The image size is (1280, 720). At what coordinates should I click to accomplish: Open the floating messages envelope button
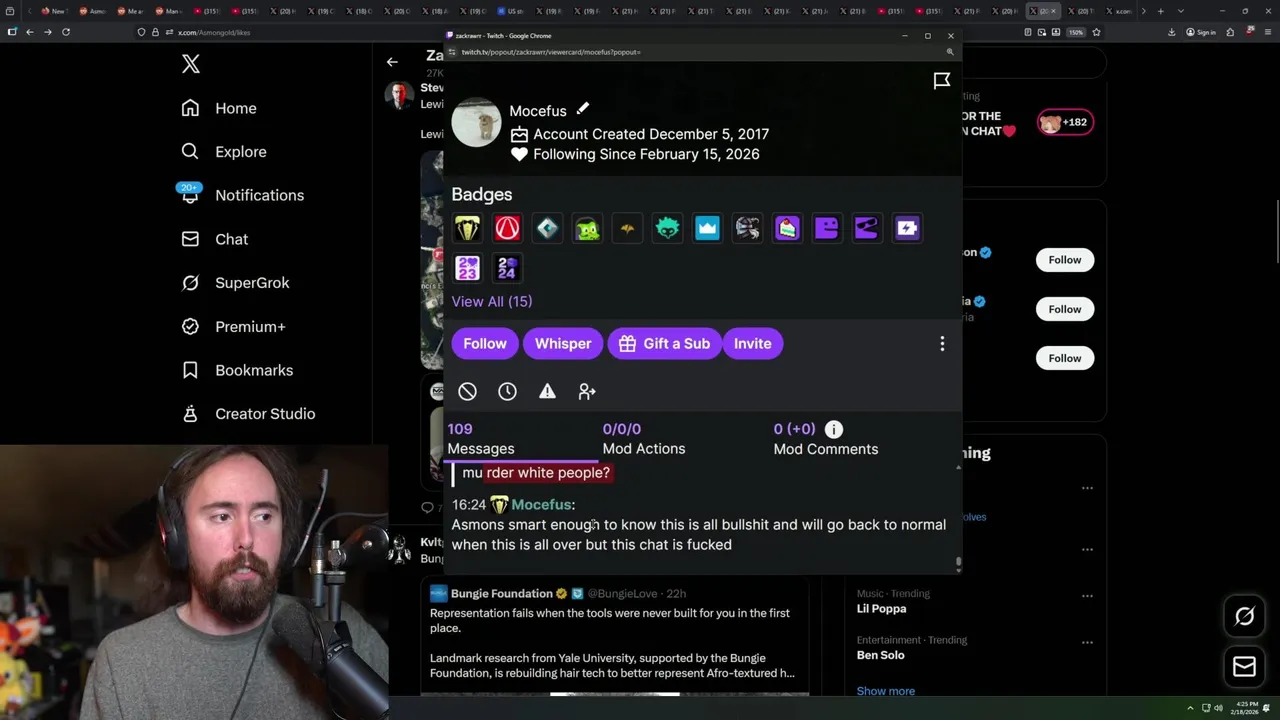coord(1244,666)
